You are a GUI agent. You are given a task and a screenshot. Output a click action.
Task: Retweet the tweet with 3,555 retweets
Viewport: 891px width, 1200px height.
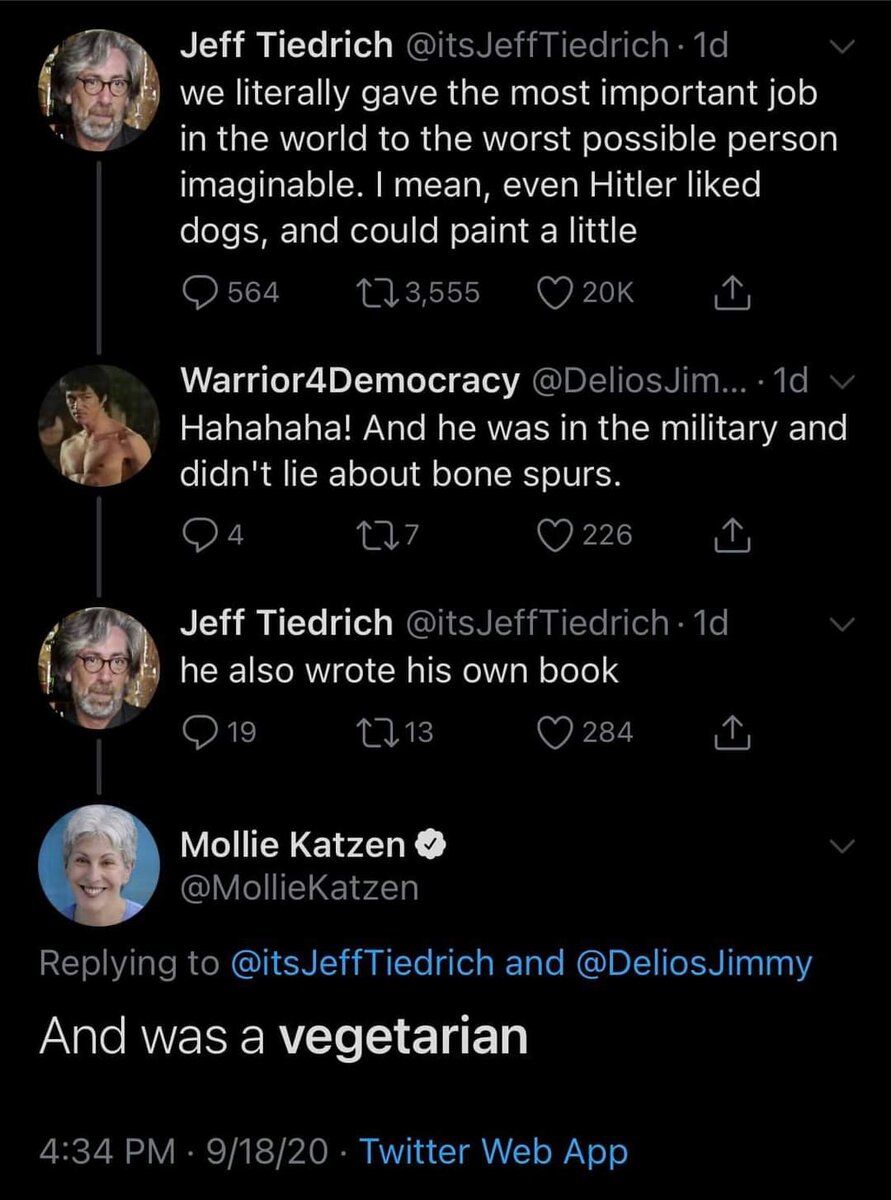(377, 292)
